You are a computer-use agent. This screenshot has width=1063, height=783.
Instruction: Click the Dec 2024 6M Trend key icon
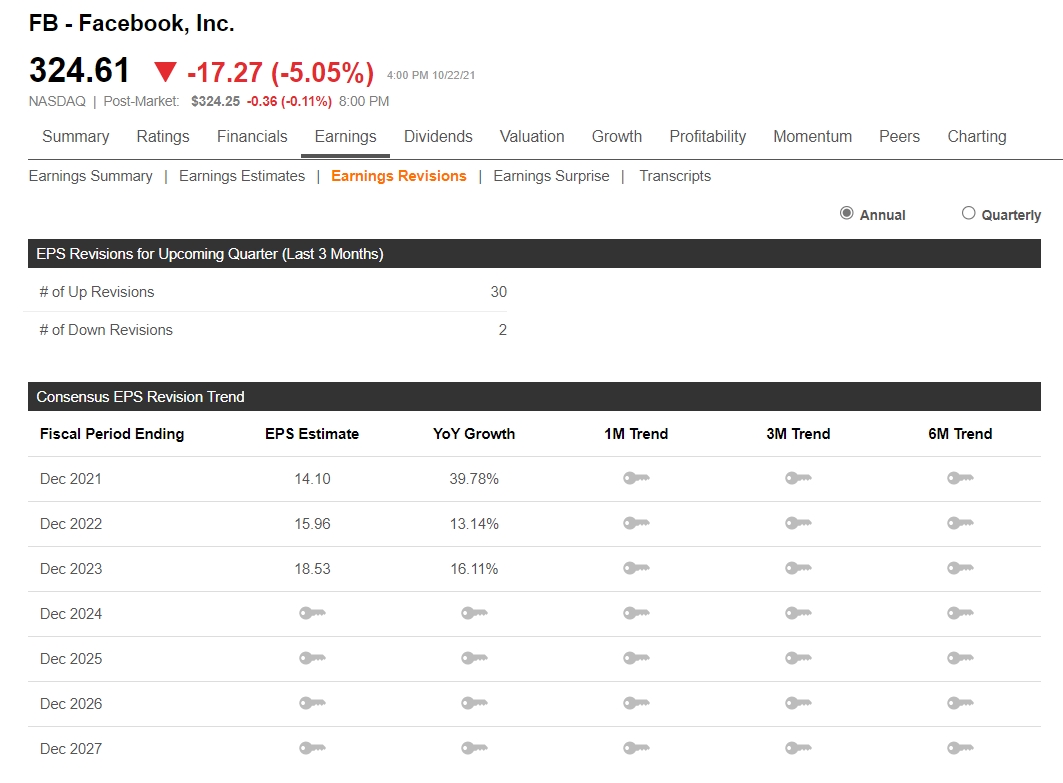click(960, 613)
